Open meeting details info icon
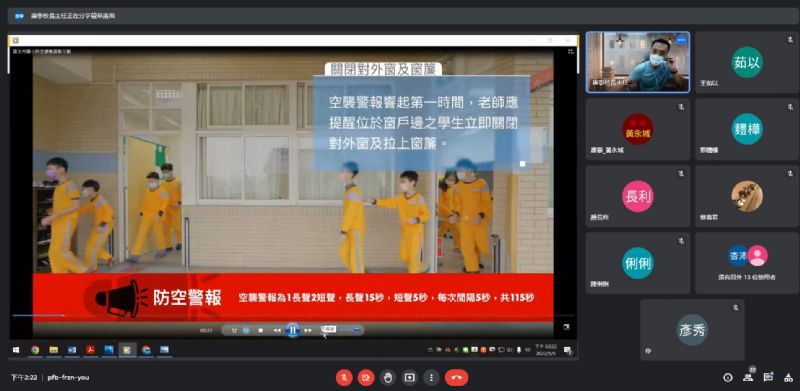This screenshot has width=800, height=391. (x=728, y=378)
